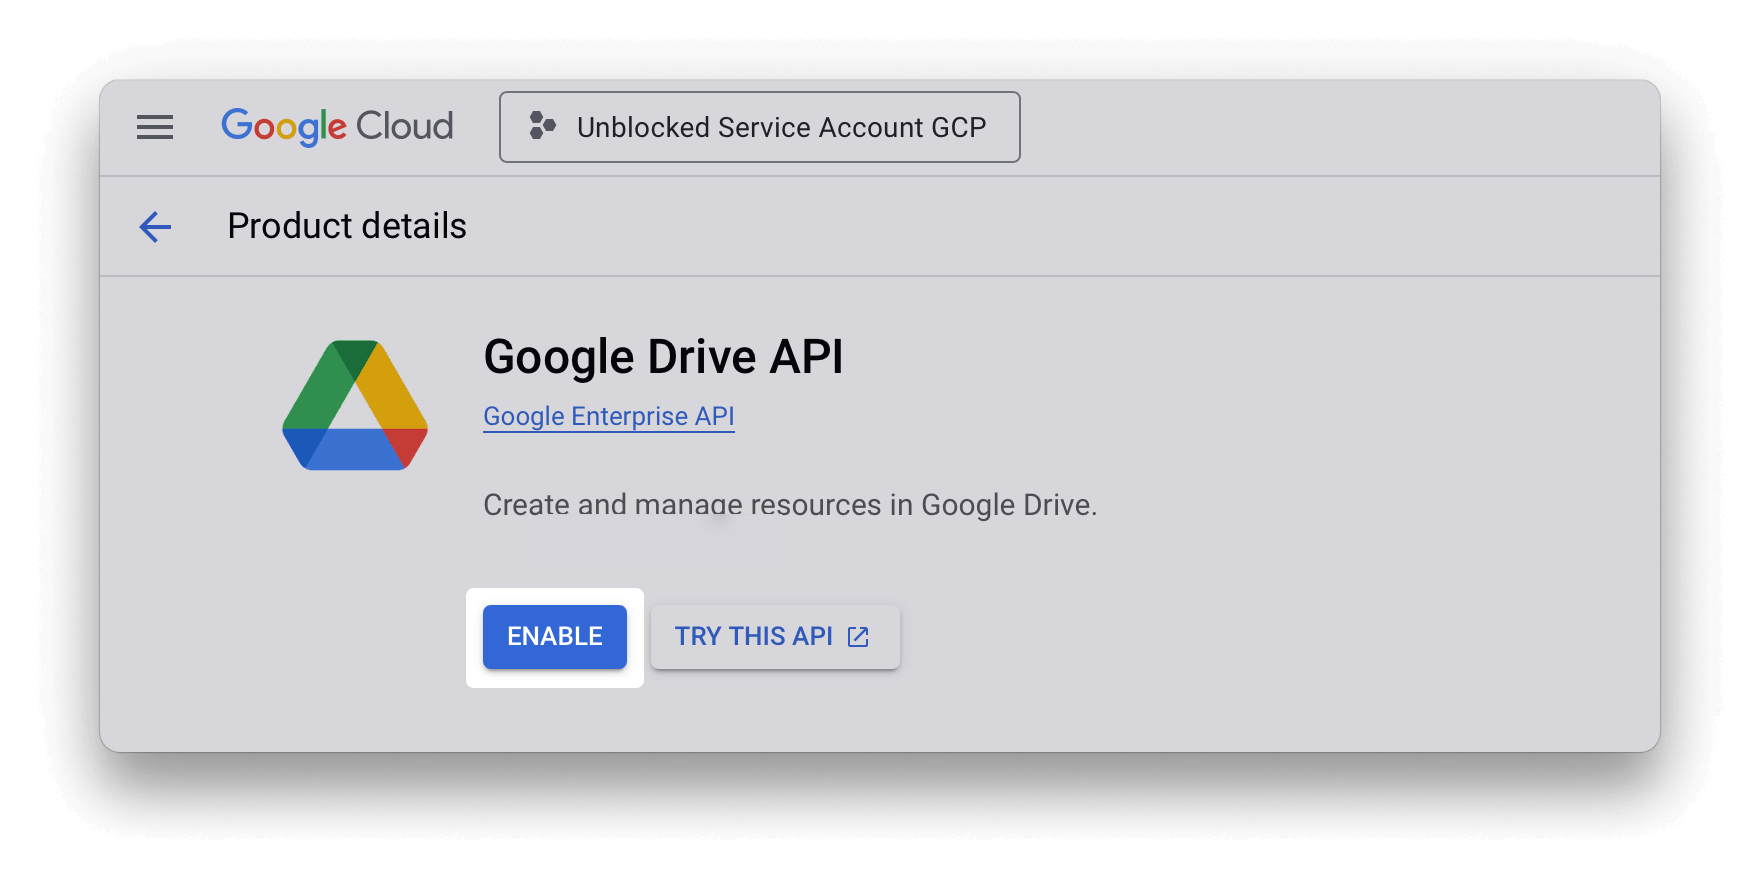Click the Google Cloud logo
This screenshot has width=1760, height=872.
tap(337, 127)
